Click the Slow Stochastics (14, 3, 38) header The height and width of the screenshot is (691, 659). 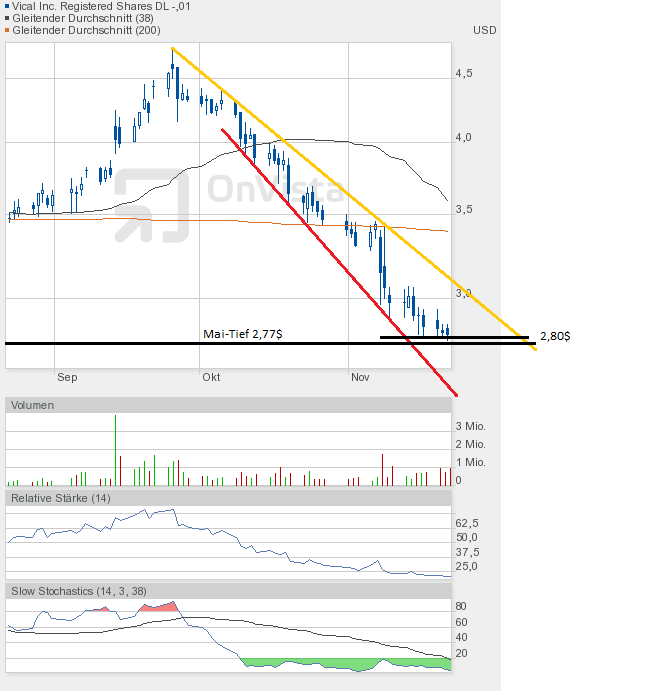228,591
